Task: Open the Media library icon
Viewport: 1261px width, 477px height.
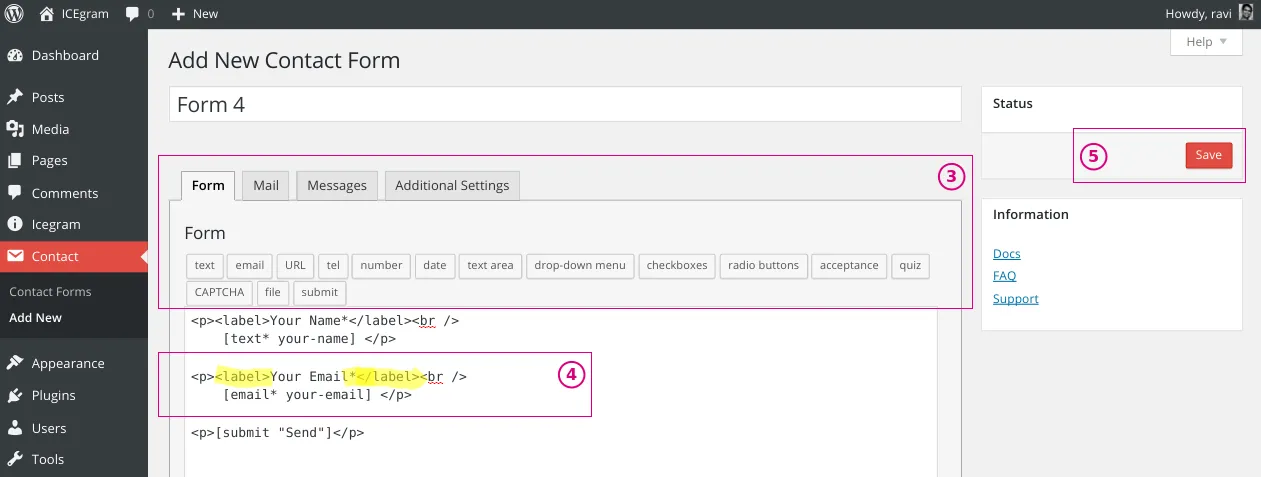Action: click(15, 129)
